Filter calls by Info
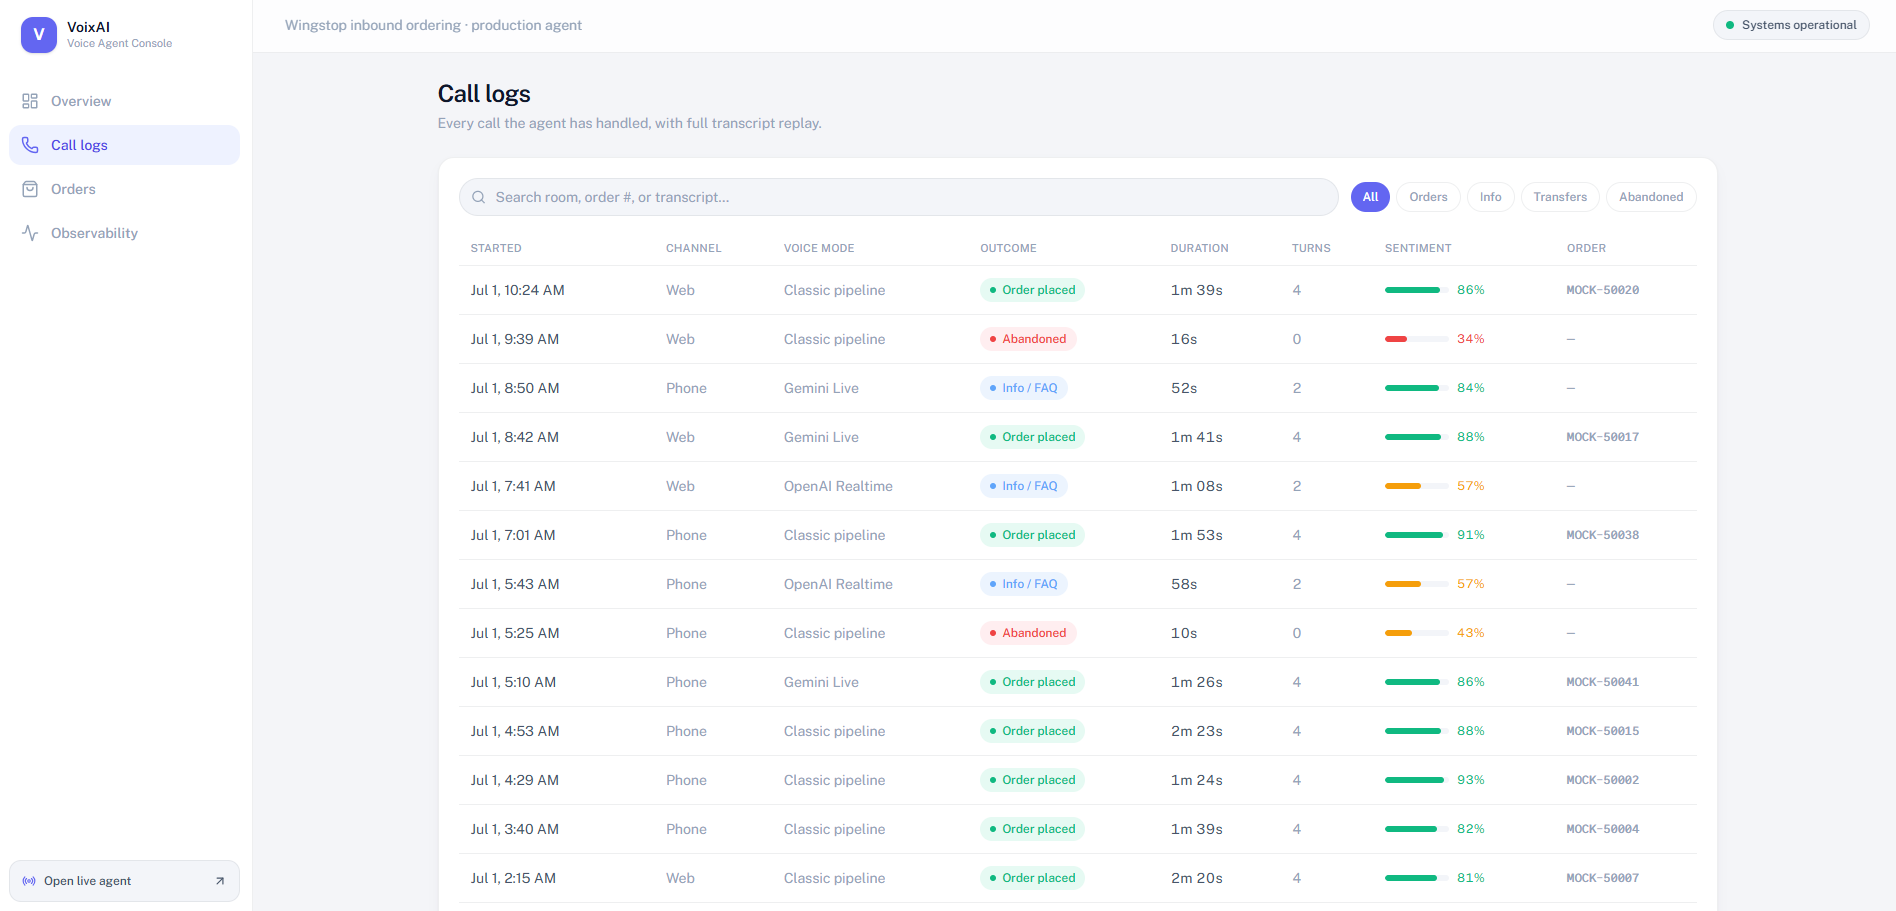This screenshot has height=911, width=1896. 1490,197
